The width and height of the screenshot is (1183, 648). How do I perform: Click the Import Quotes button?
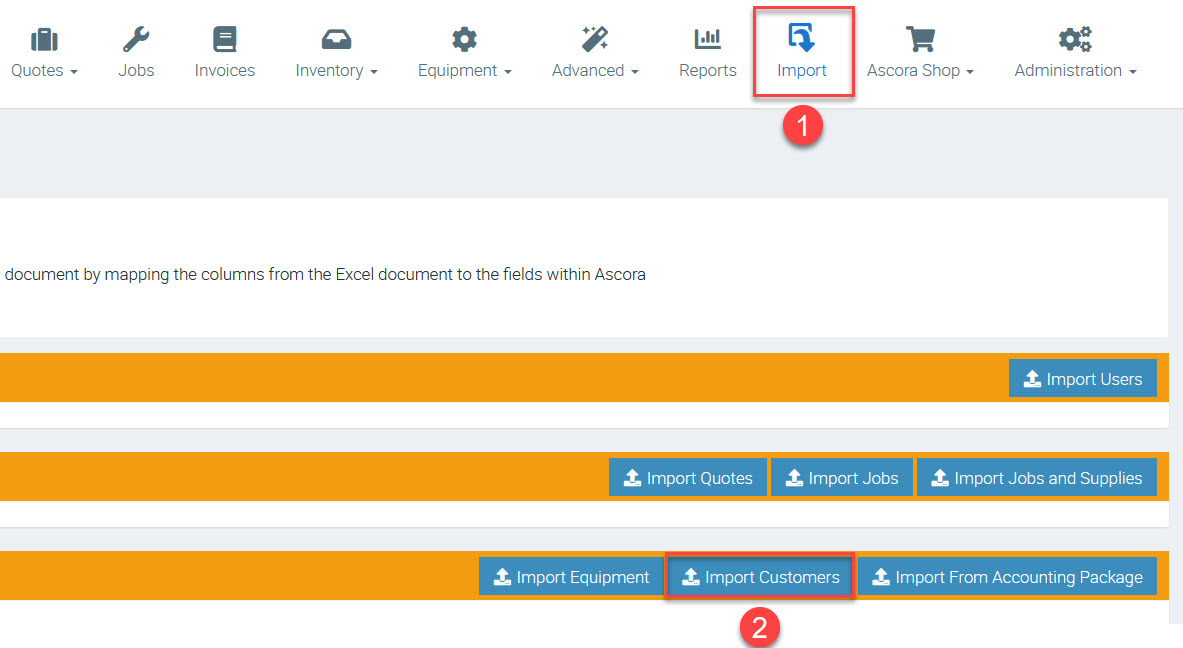pos(688,478)
